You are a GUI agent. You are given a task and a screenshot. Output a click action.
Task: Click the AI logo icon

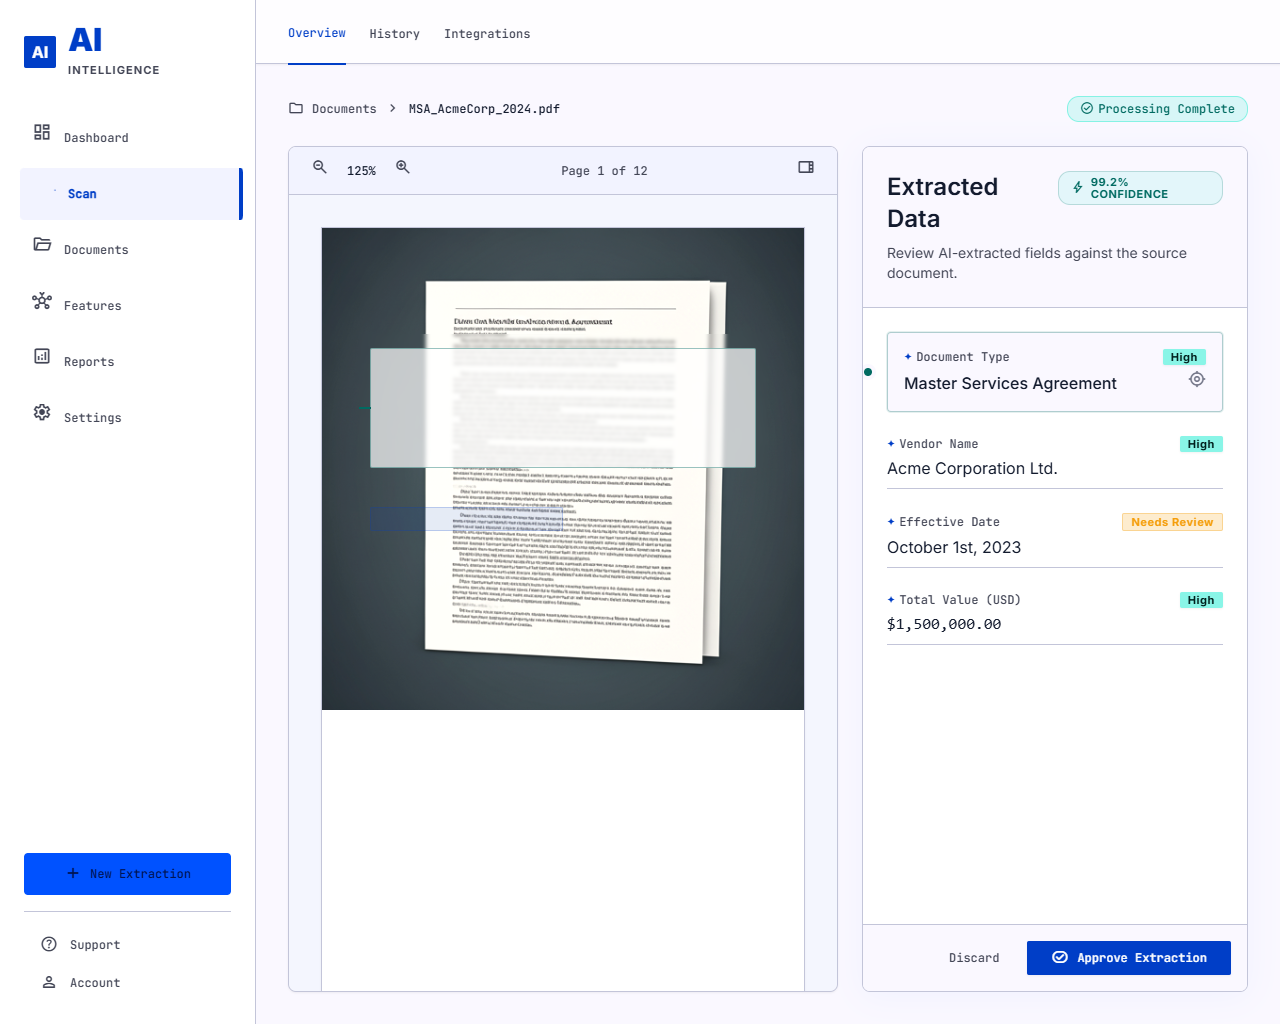[x=40, y=52]
